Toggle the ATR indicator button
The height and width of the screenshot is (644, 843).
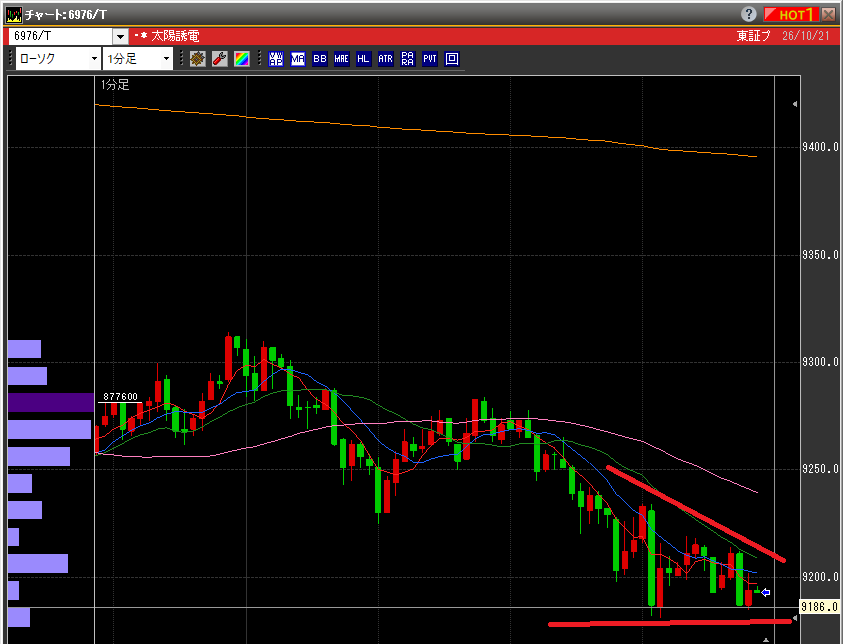coord(385,59)
